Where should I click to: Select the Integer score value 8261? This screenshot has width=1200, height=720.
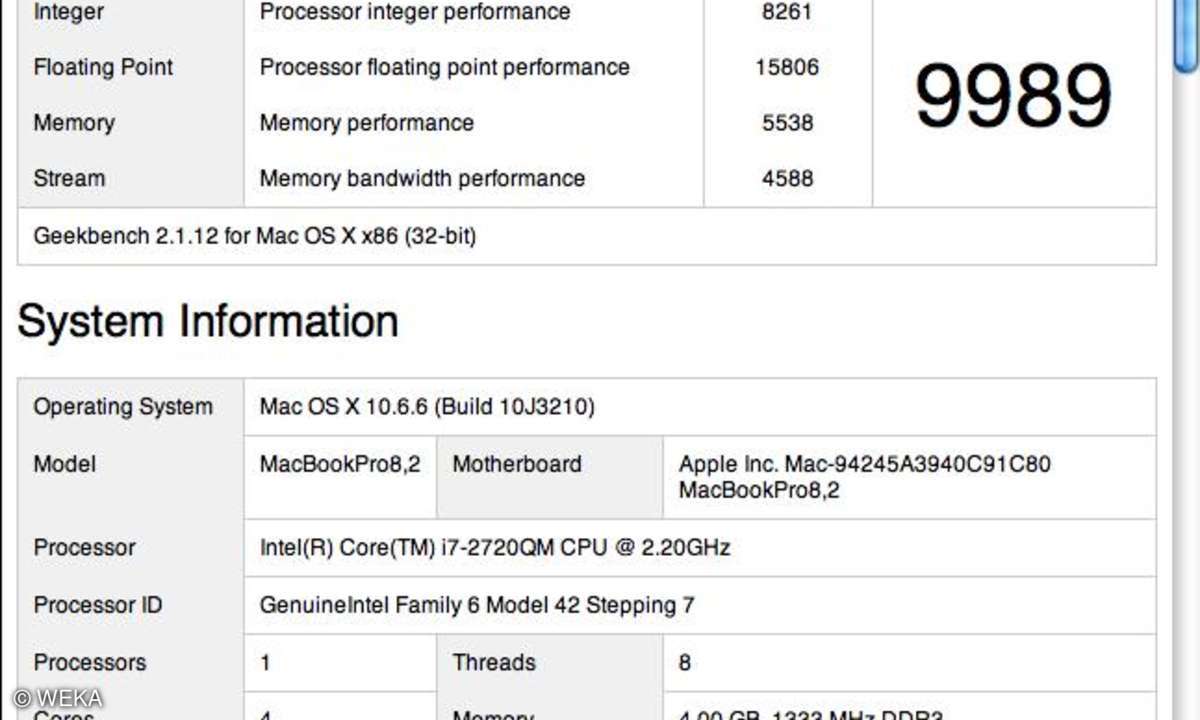[786, 12]
